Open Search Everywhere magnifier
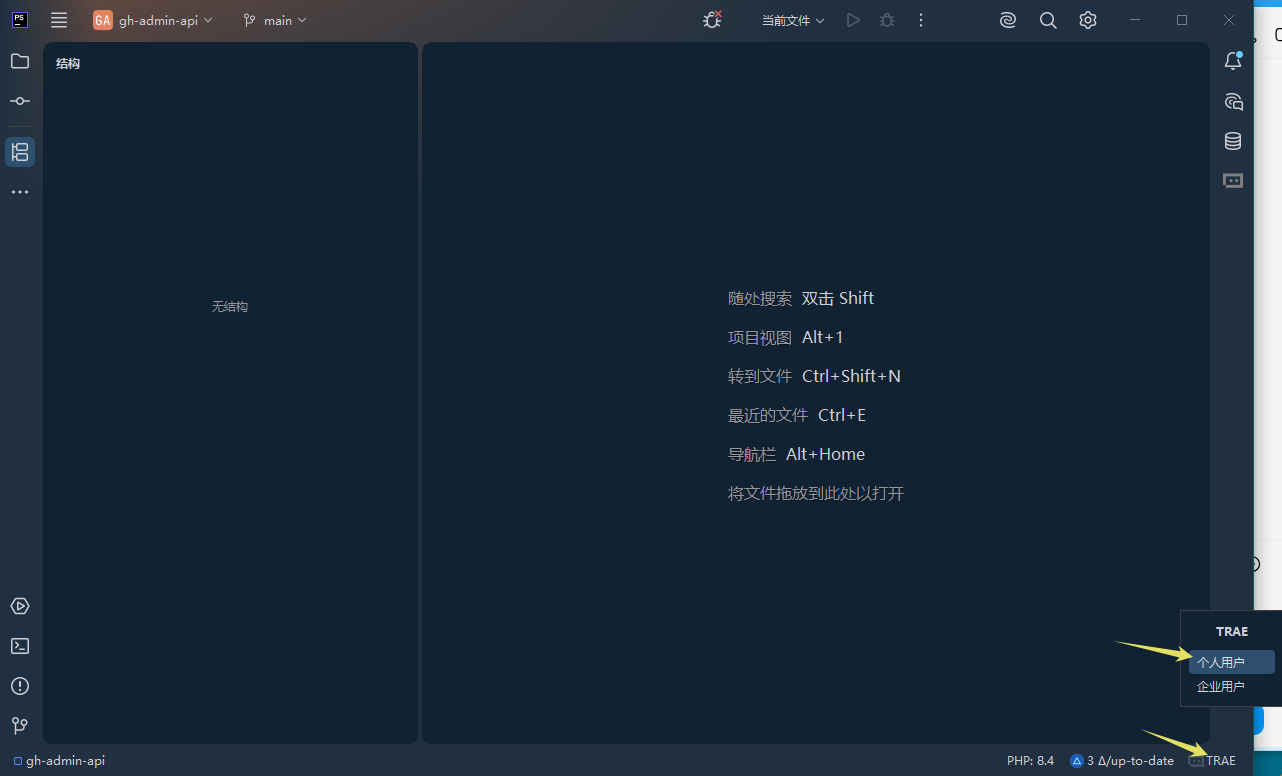 (1048, 20)
